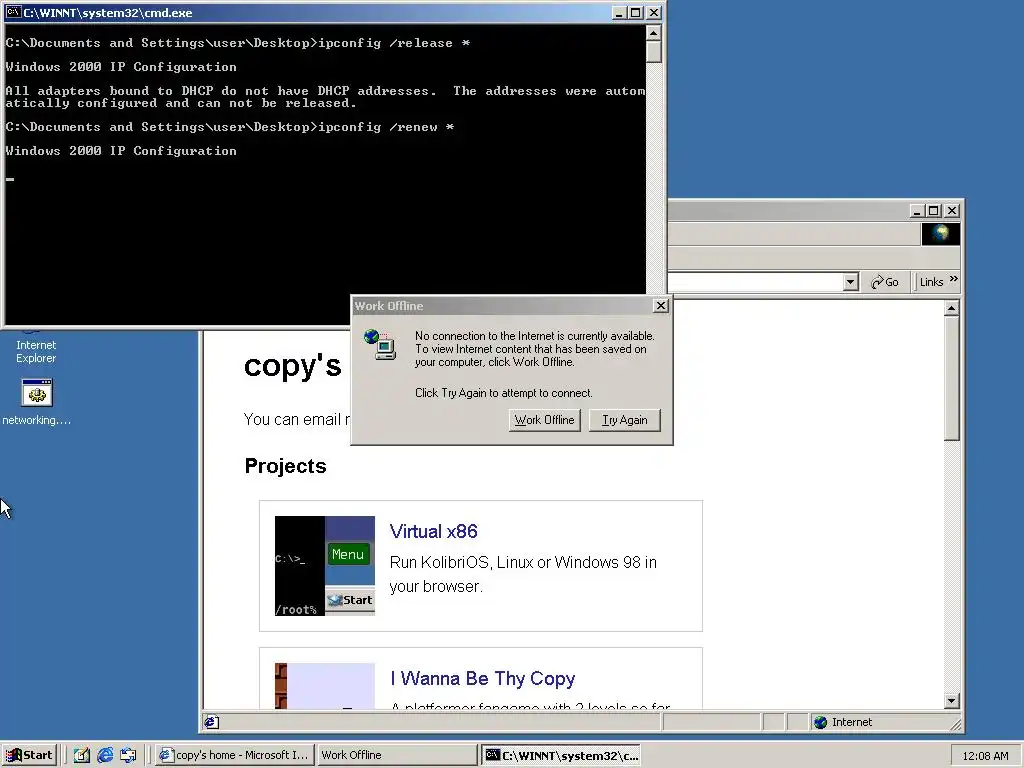Click the Run KolibriOS description text
Image resolution: width=1024 pixels, height=768 pixels.
coord(523,574)
